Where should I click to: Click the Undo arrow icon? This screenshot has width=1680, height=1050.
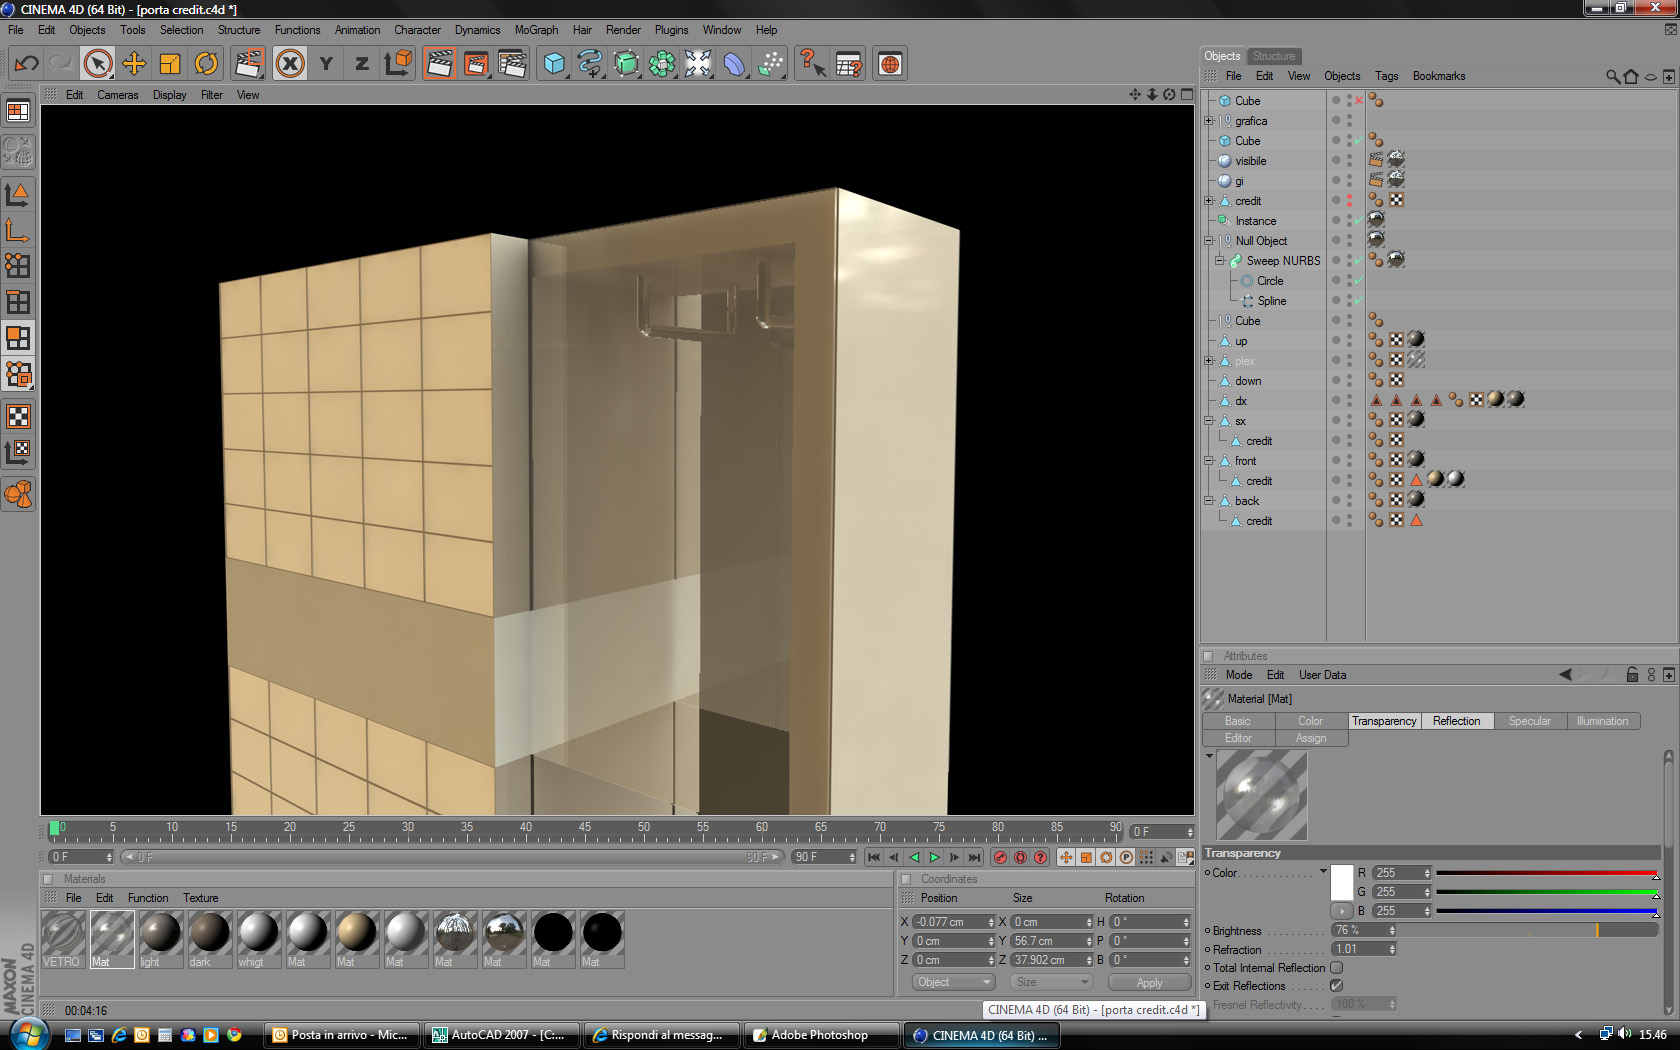(x=26, y=64)
